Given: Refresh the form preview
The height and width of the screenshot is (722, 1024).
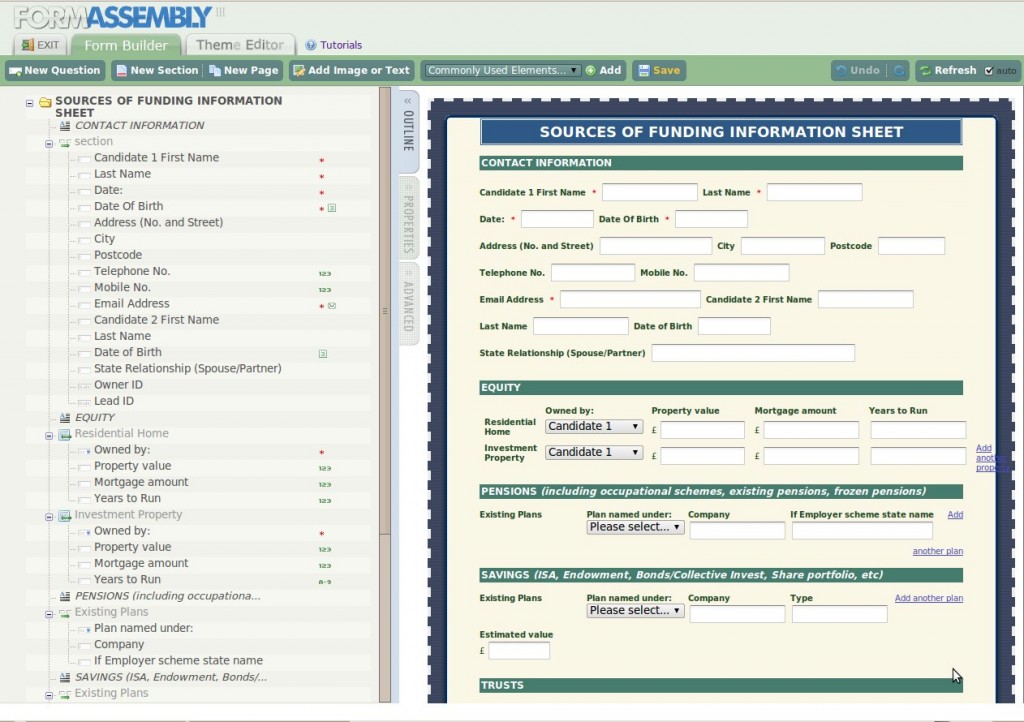Looking at the screenshot, I should click(x=948, y=71).
